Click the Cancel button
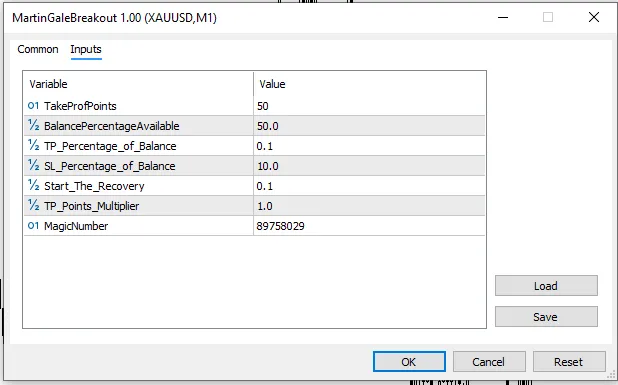Image resolution: width=618 pixels, height=385 pixels. click(489, 362)
